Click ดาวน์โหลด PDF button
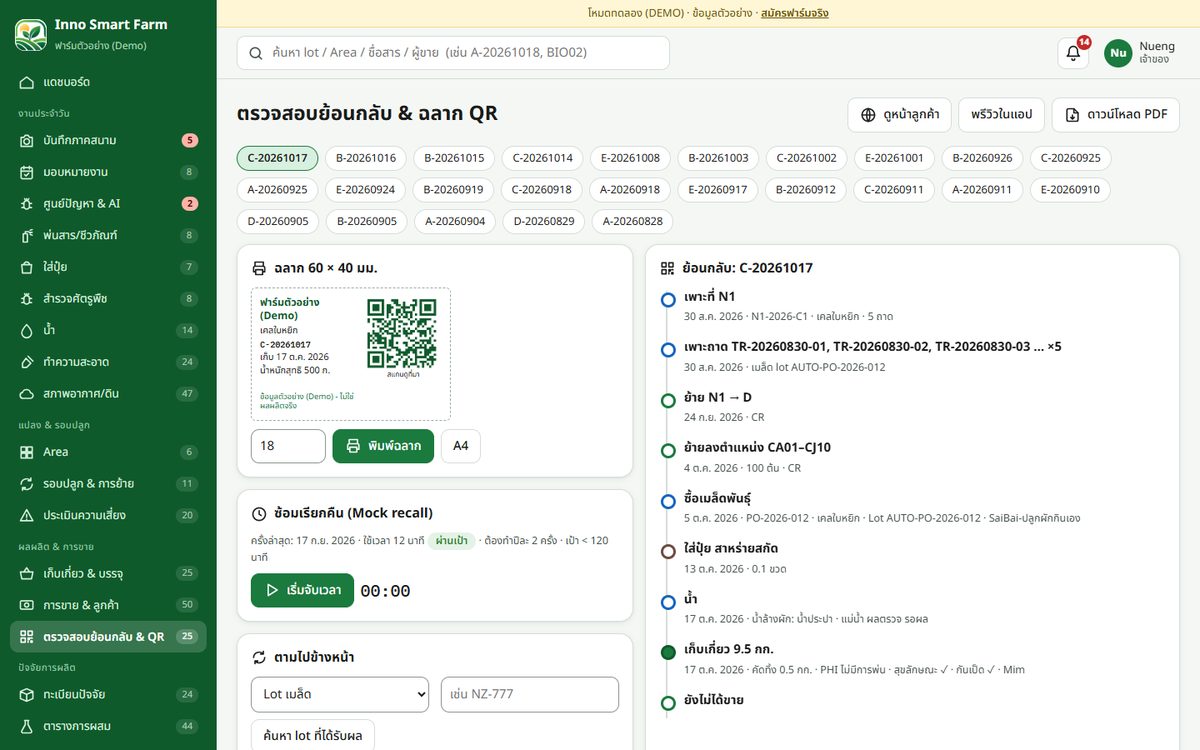Image resolution: width=1200 pixels, height=750 pixels. pyautogui.click(x=1115, y=115)
